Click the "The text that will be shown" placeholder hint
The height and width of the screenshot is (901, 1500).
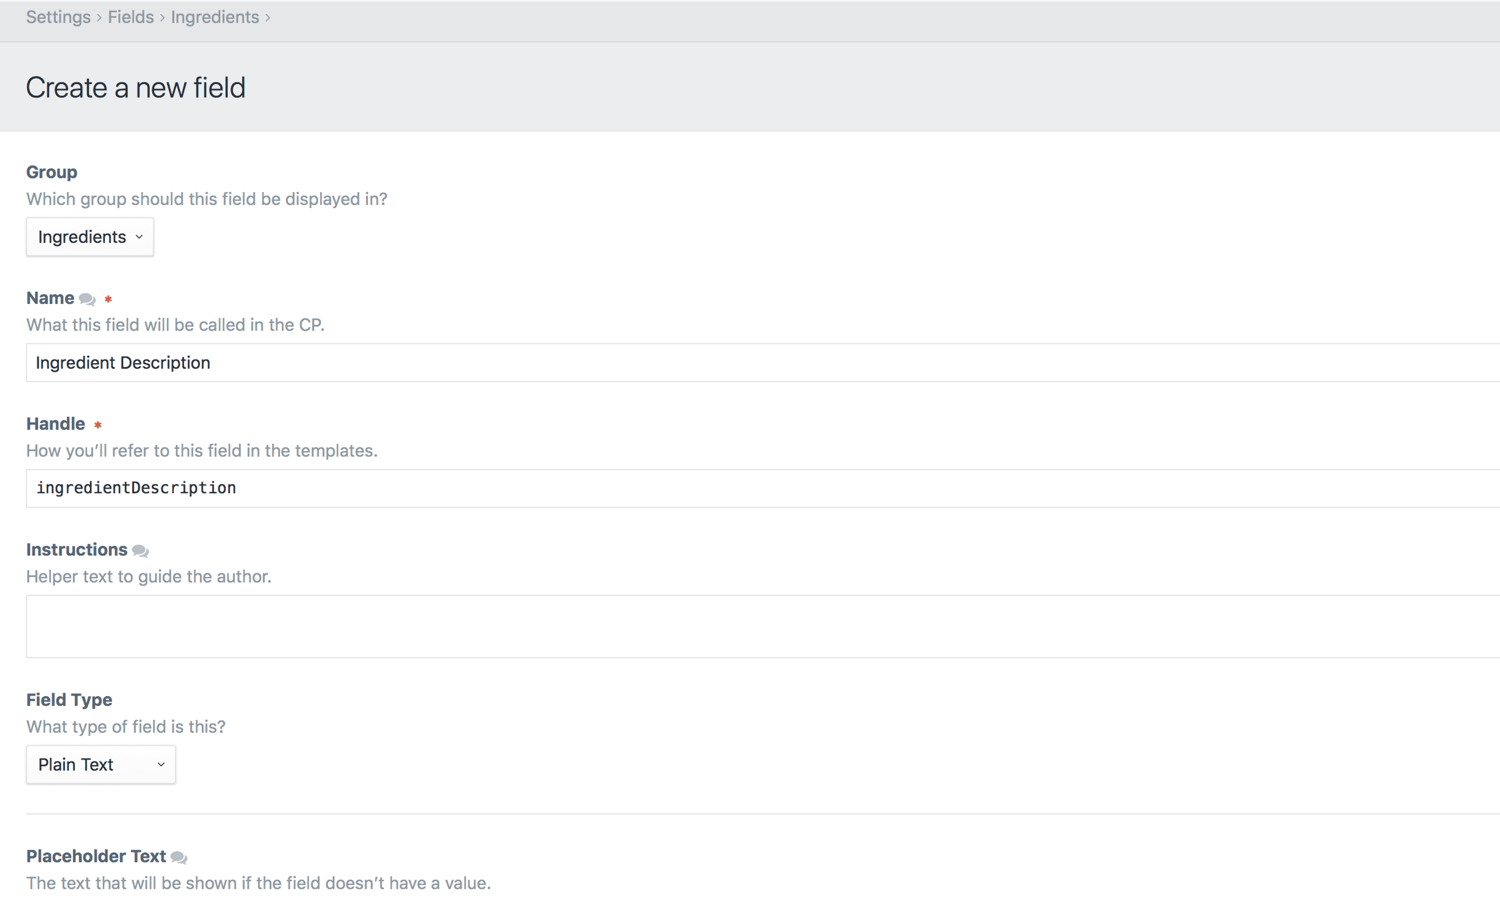[x=258, y=884]
